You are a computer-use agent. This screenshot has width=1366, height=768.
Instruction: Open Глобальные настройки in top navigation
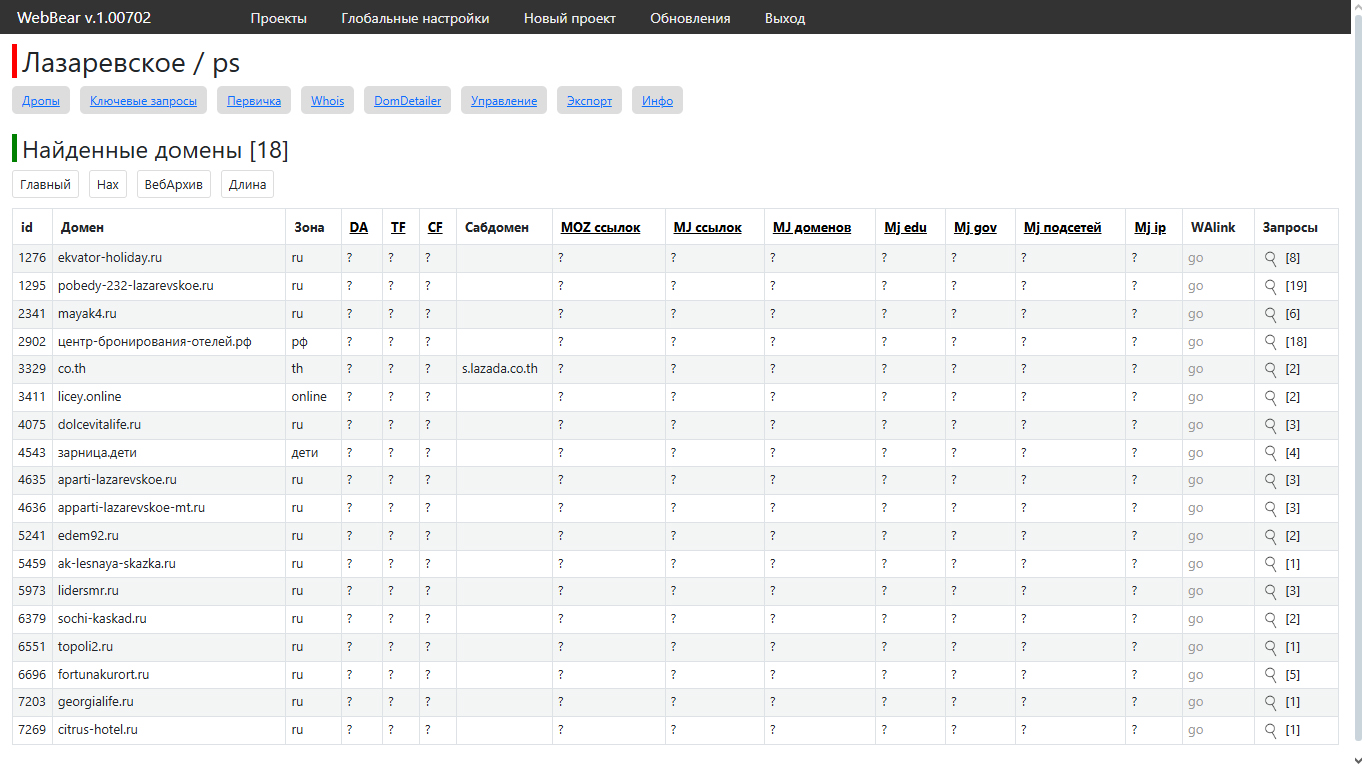(x=415, y=18)
